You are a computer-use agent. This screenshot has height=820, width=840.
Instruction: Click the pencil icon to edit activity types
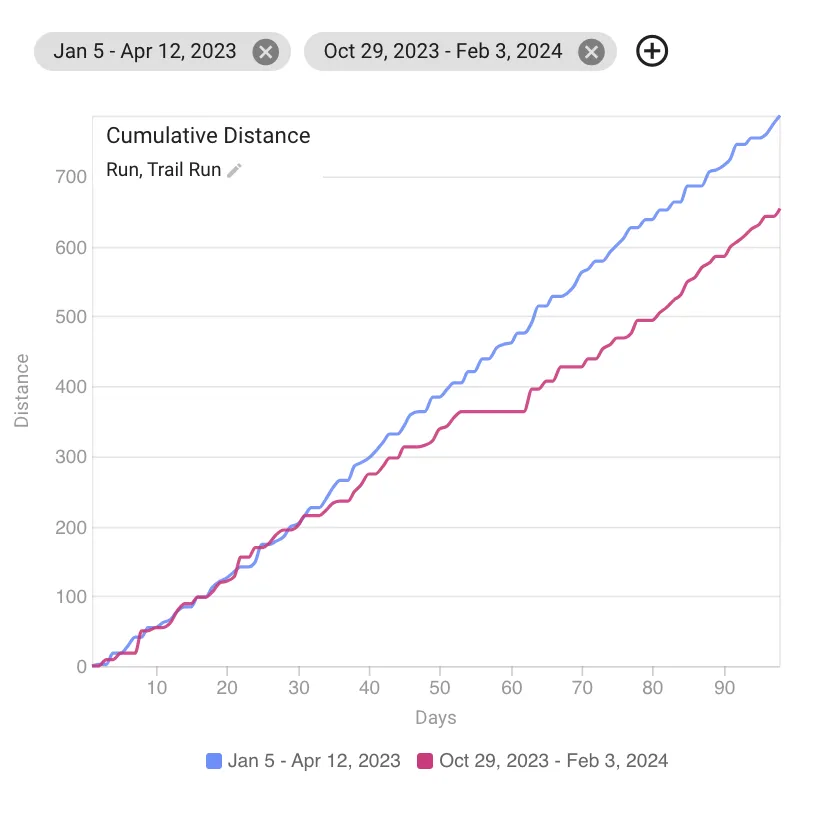click(x=234, y=170)
